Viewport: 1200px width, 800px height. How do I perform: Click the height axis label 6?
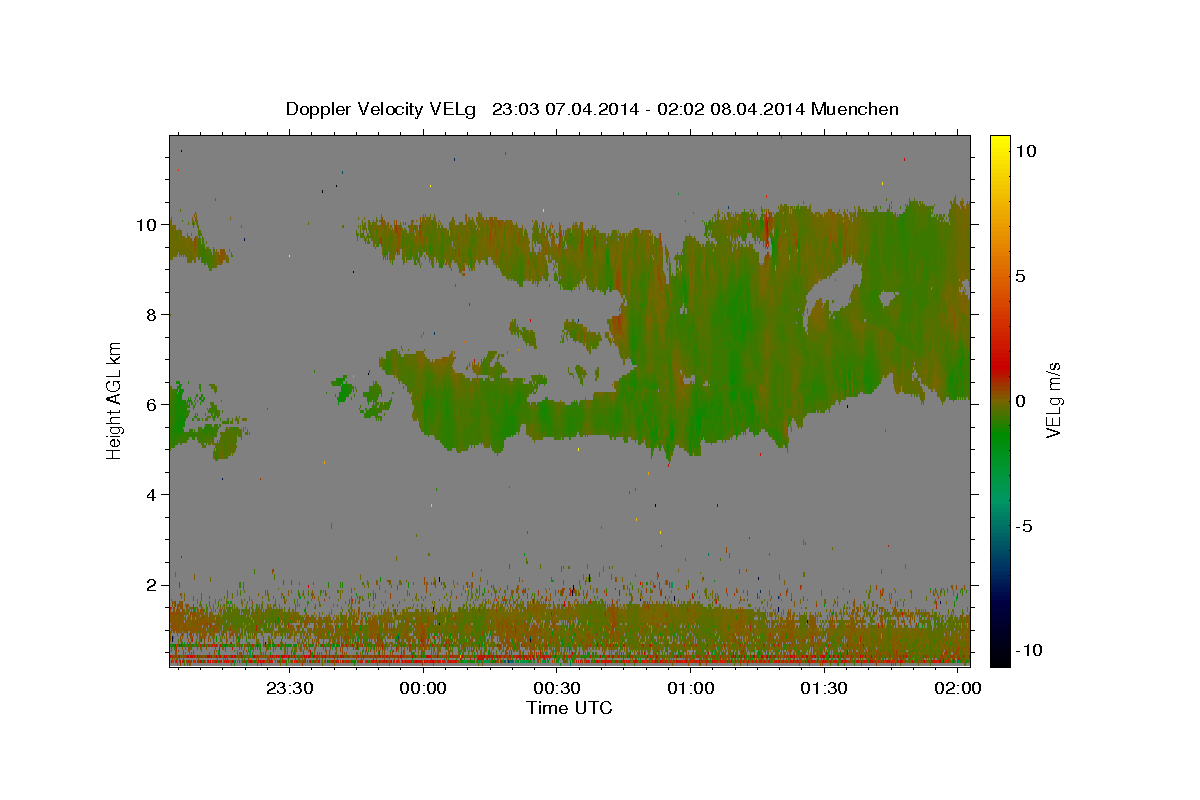click(x=152, y=405)
